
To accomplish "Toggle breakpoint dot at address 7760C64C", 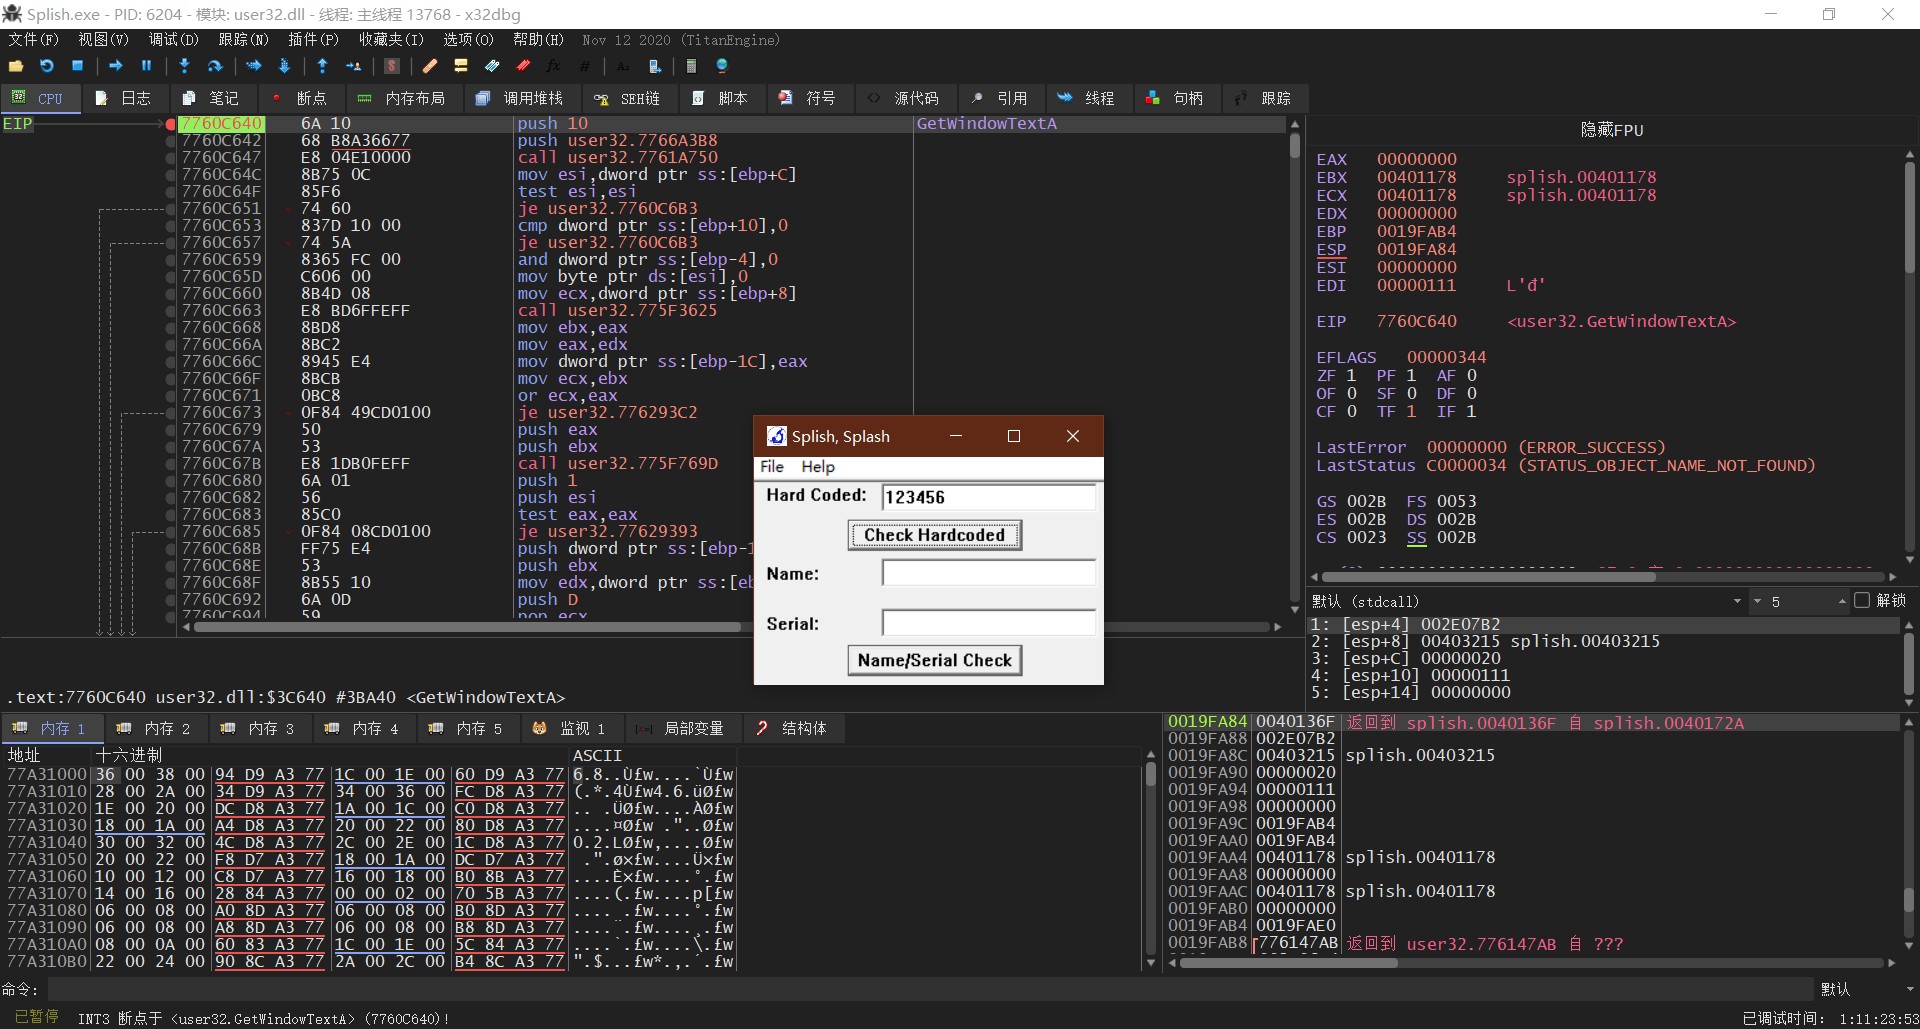I will (x=171, y=175).
